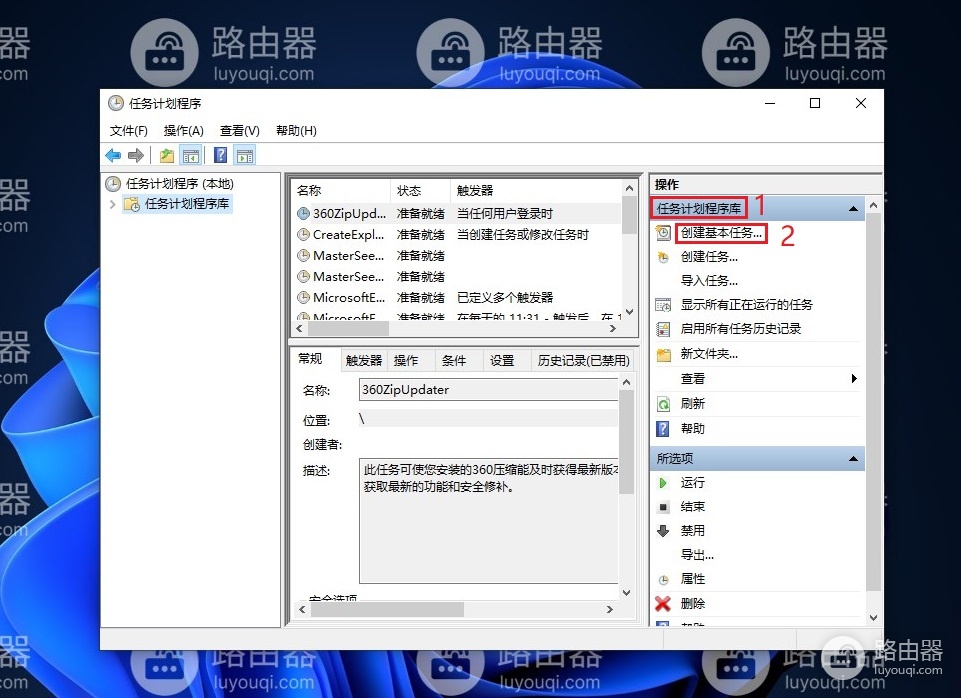Switch to the 常规 tab
Viewport: 961px width, 698px height.
tap(310, 359)
